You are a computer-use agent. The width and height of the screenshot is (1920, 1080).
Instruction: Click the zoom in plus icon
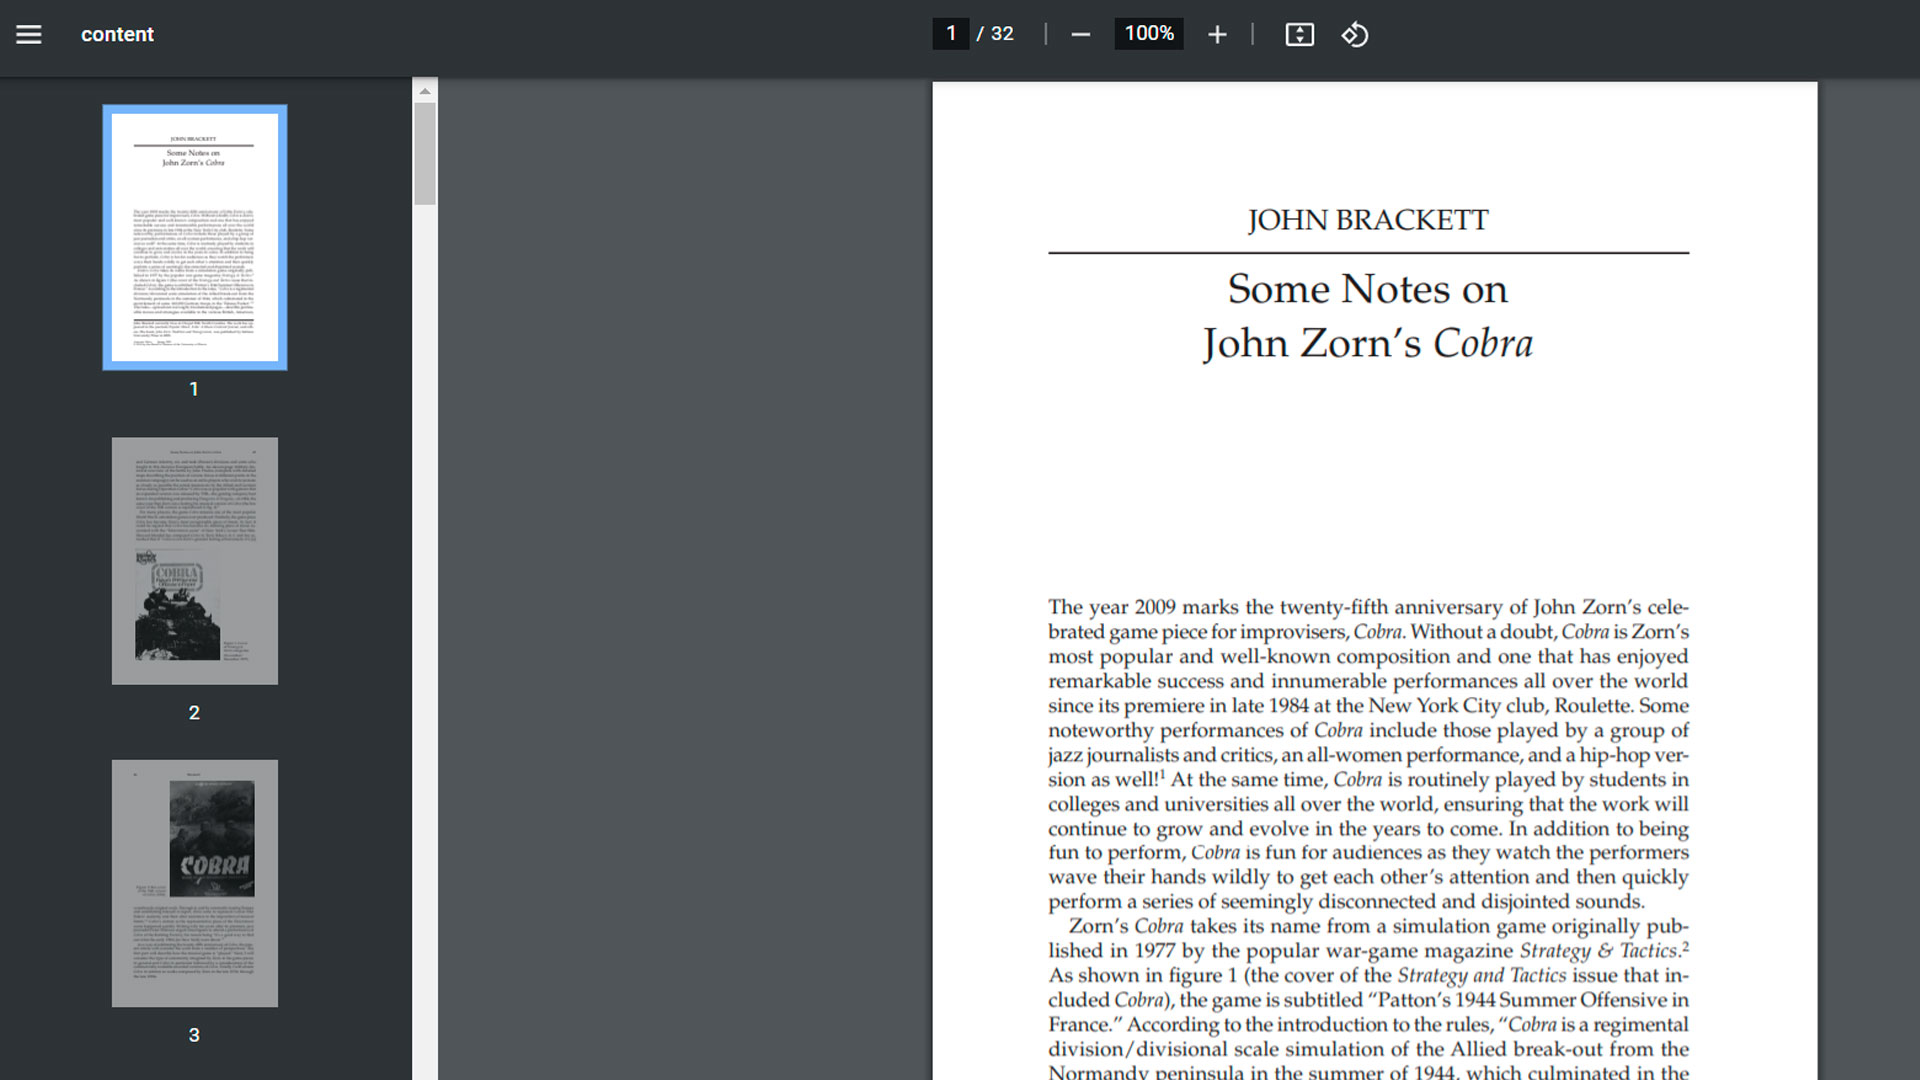point(1216,34)
